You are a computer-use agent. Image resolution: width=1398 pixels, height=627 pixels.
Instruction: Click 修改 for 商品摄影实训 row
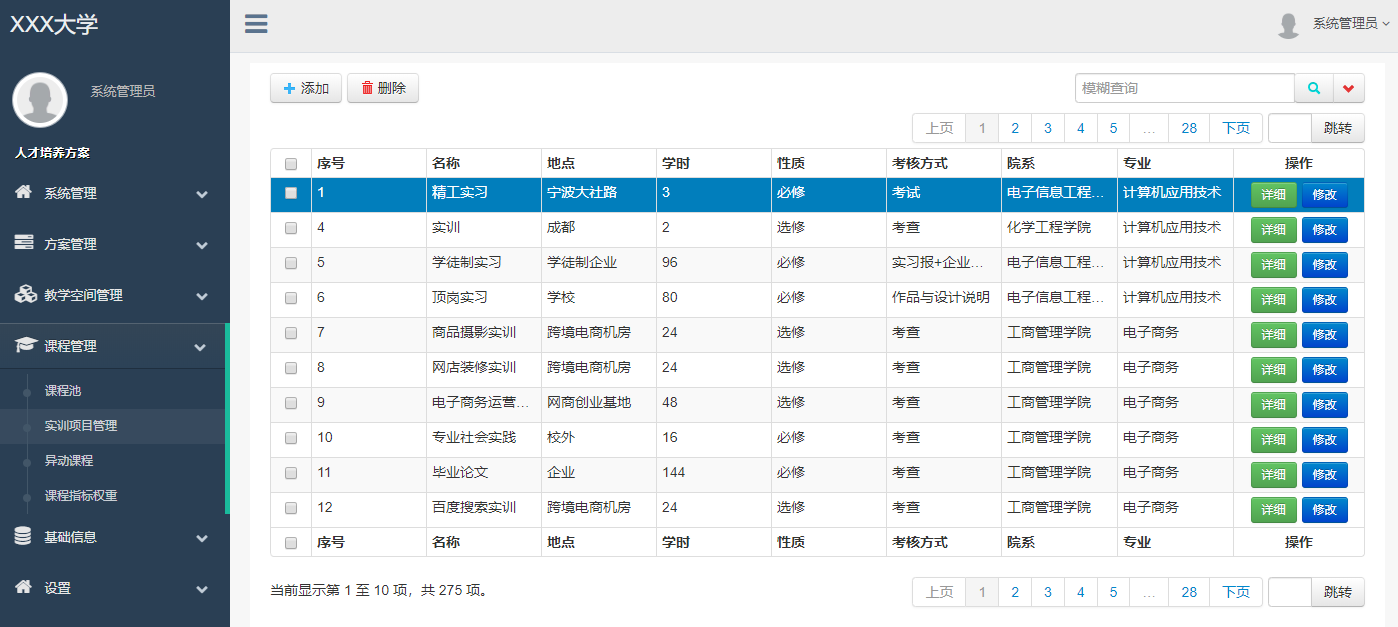click(1324, 335)
